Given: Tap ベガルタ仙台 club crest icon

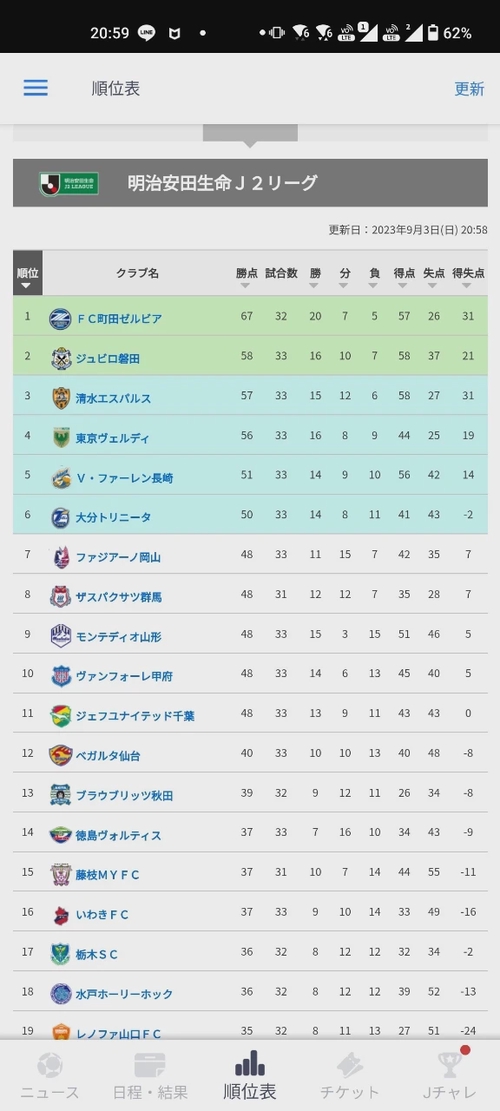Looking at the screenshot, I should tap(61, 755).
